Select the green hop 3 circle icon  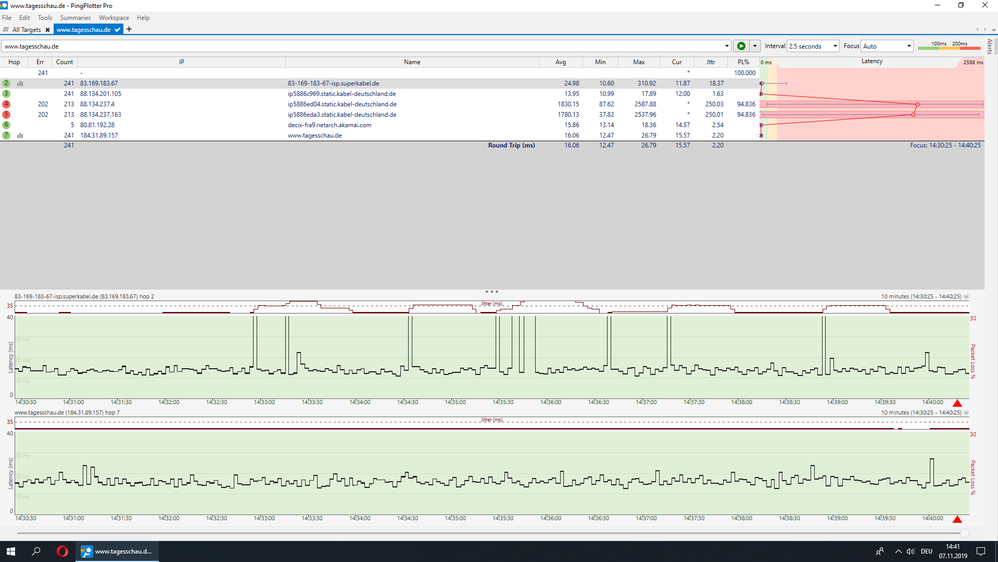(7, 94)
